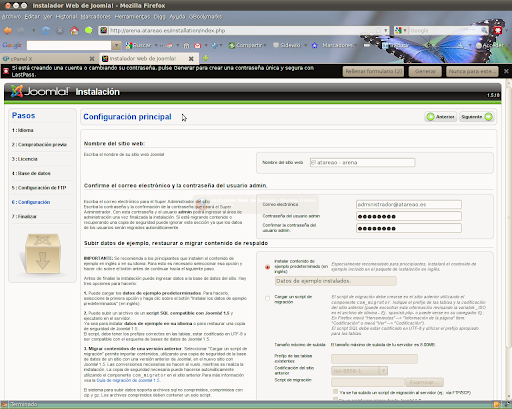Open the search engine selector dropdown

(405, 30)
